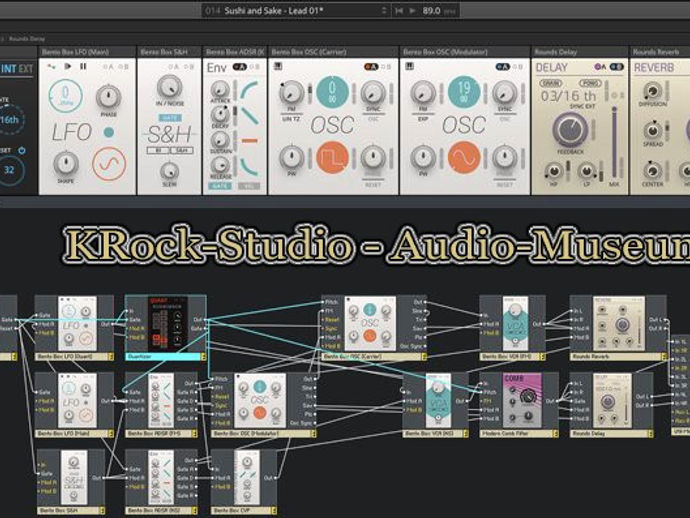
Task: Click the carrier OSC pitch display showing 0
Action: [x=333, y=92]
